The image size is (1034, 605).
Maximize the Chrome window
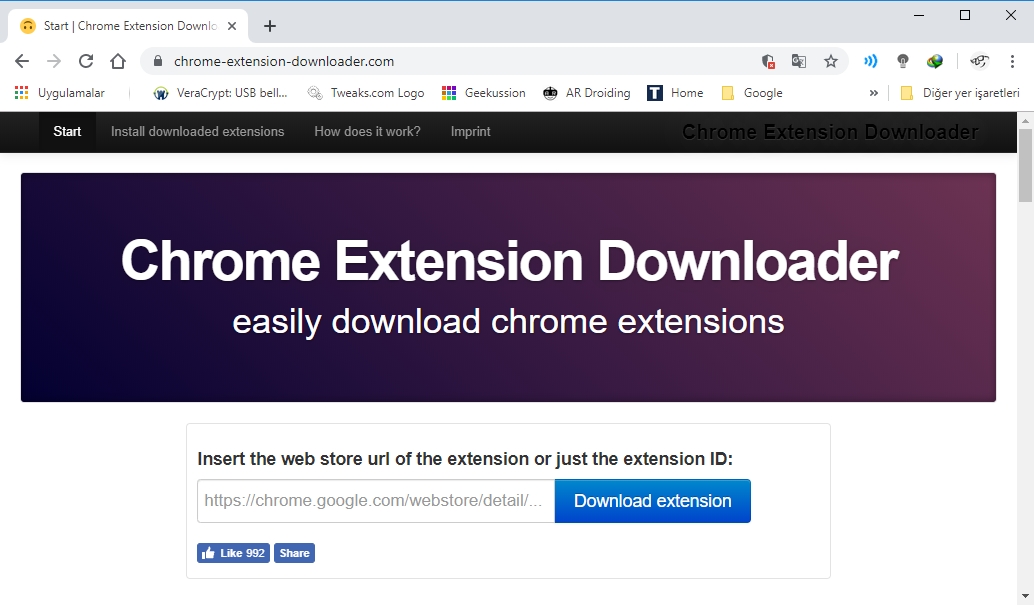(965, 15)
